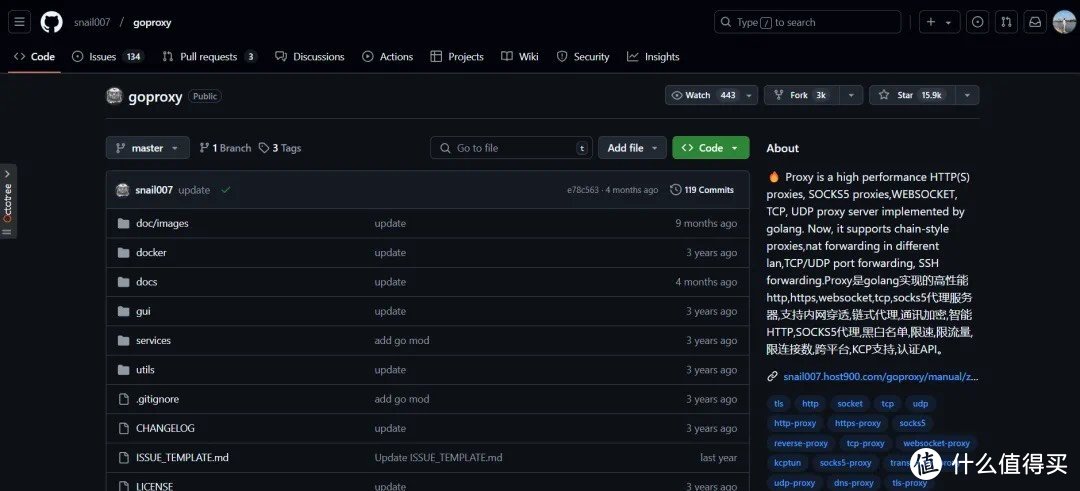Open the 119 Commits history link

point(702,190)
